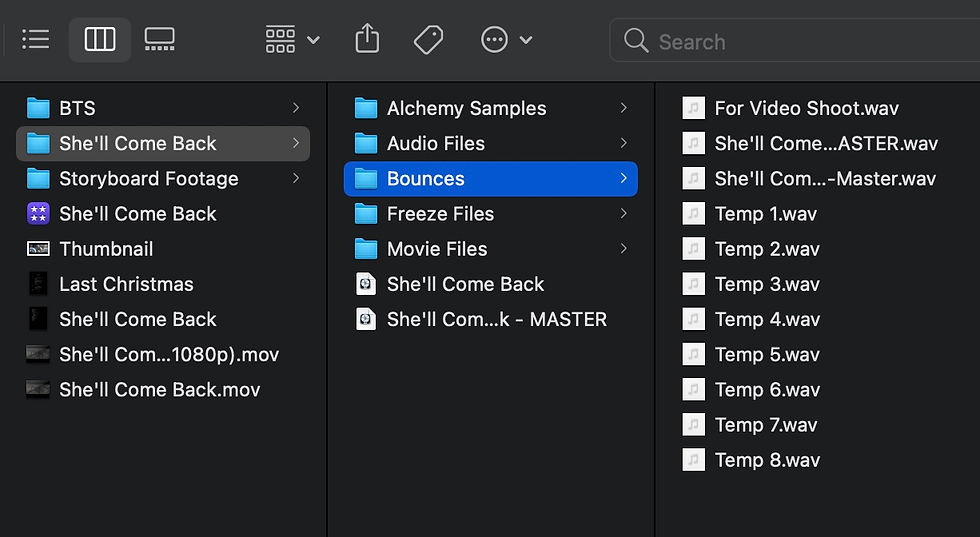Screen dimensions: 980x537
Task: Select the purple She'll Come Back project icon
Action: tap(38, 214)
